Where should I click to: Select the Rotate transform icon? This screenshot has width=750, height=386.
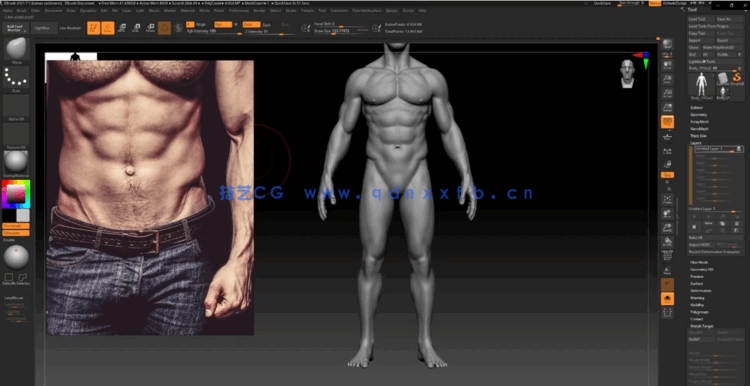tap(150, 28)
